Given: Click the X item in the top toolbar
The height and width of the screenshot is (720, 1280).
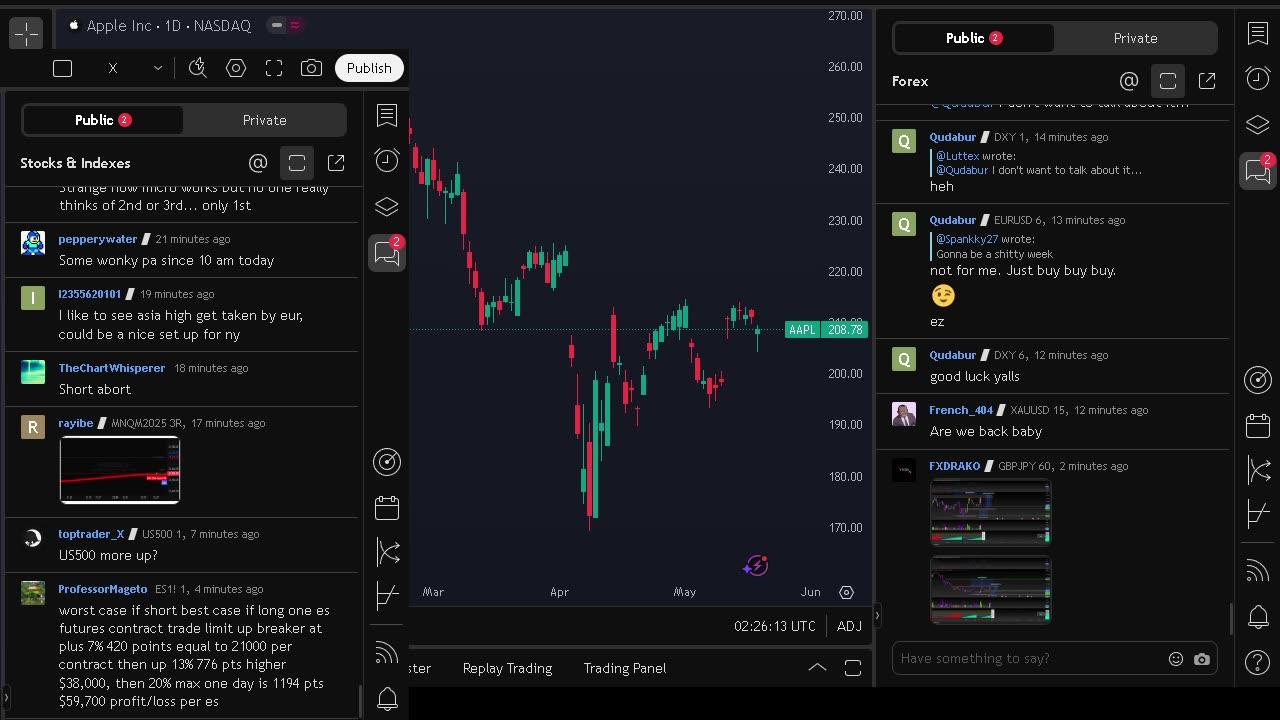Looking at the screenshot, I should pos(113,68).
